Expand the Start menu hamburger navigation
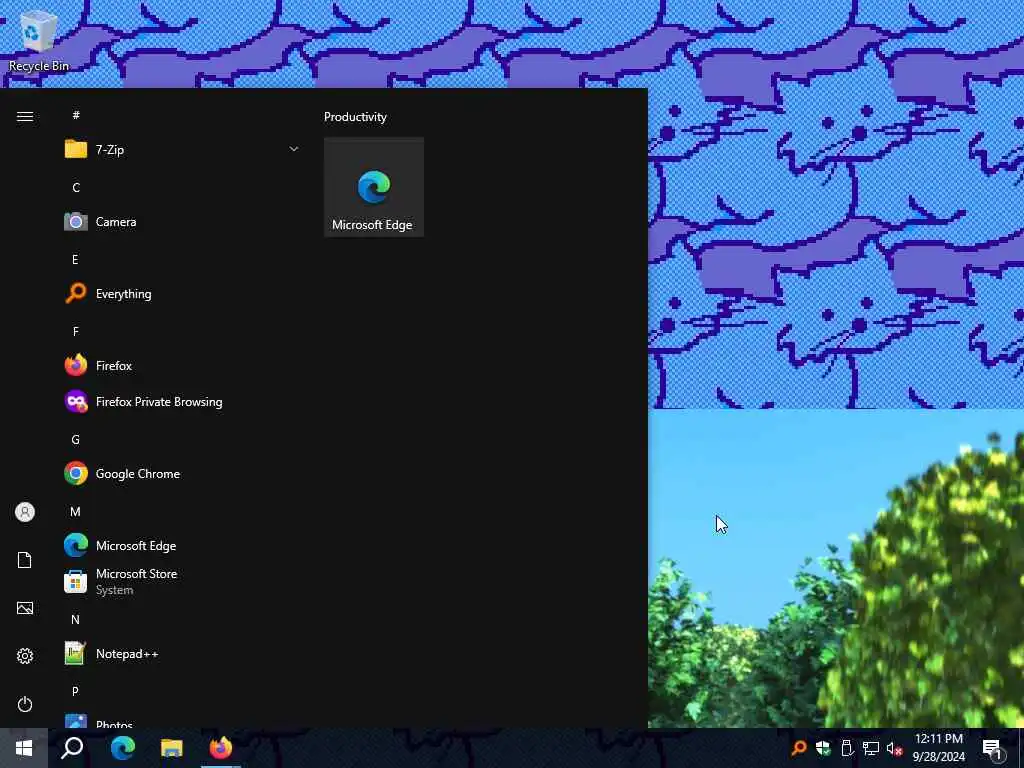1024x768 pixels. [x=25, y=117]
